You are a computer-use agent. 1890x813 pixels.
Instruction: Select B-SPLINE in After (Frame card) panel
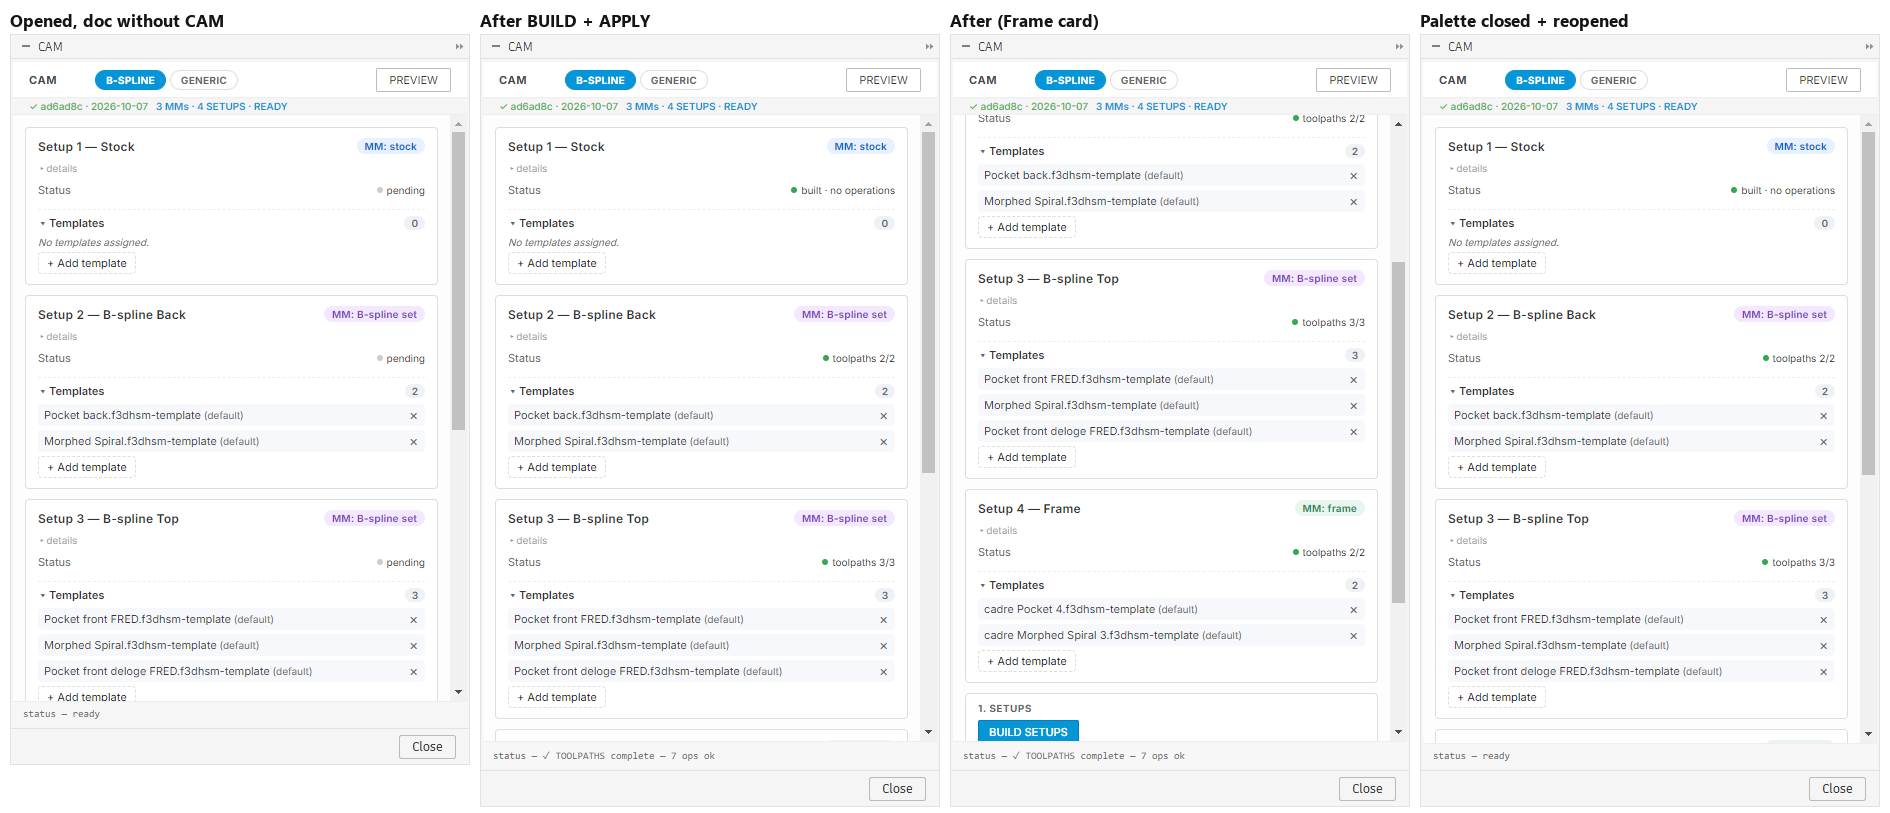click(1070, 80)
